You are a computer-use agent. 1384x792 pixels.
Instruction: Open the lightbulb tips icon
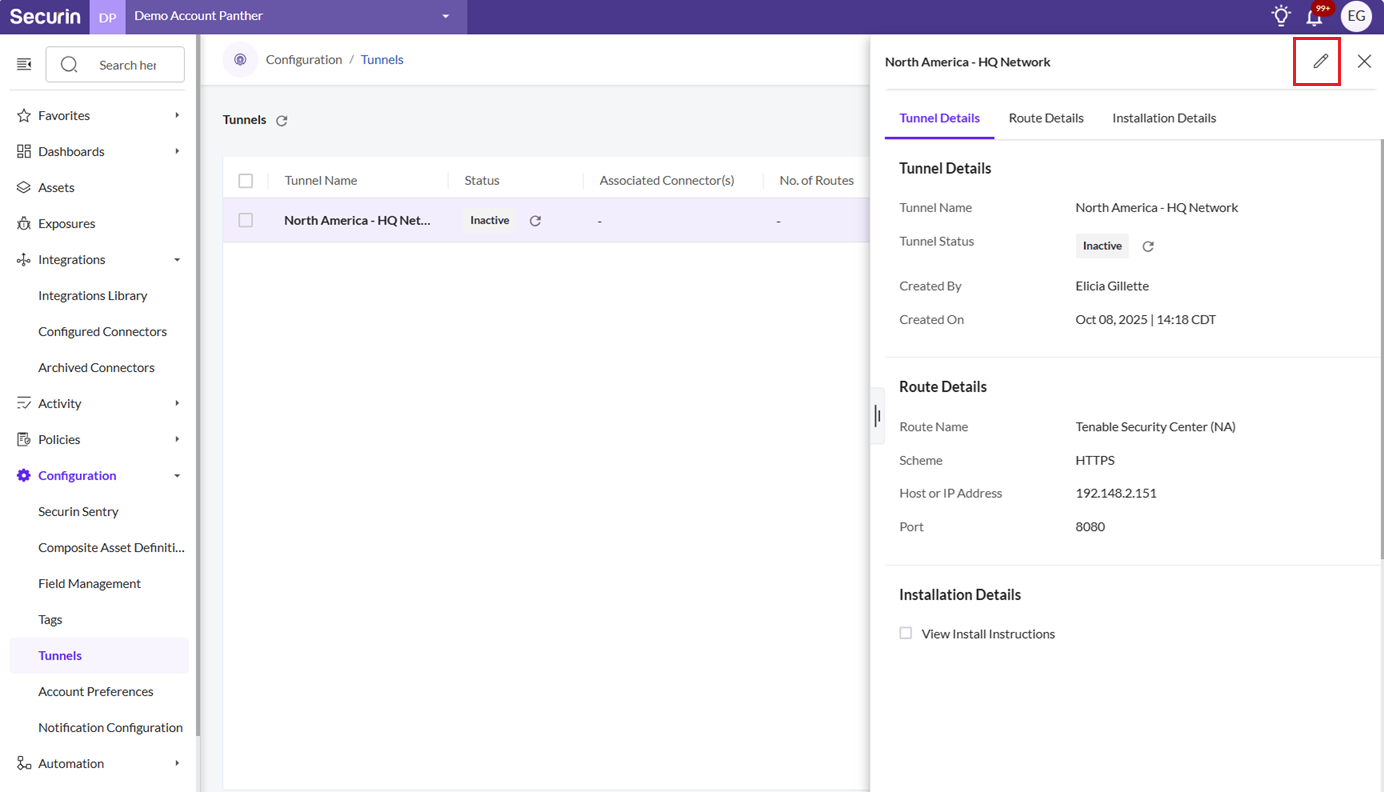point(1281,15)
